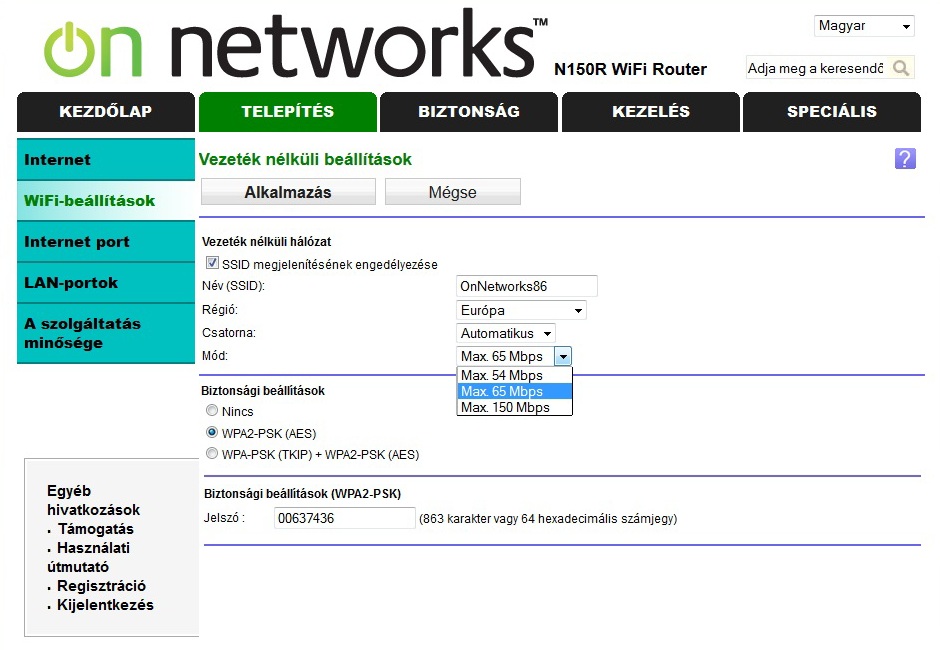940x650 pixels.
Task: Switch to the KEZELÉS tab
Action: coord(650,112)
